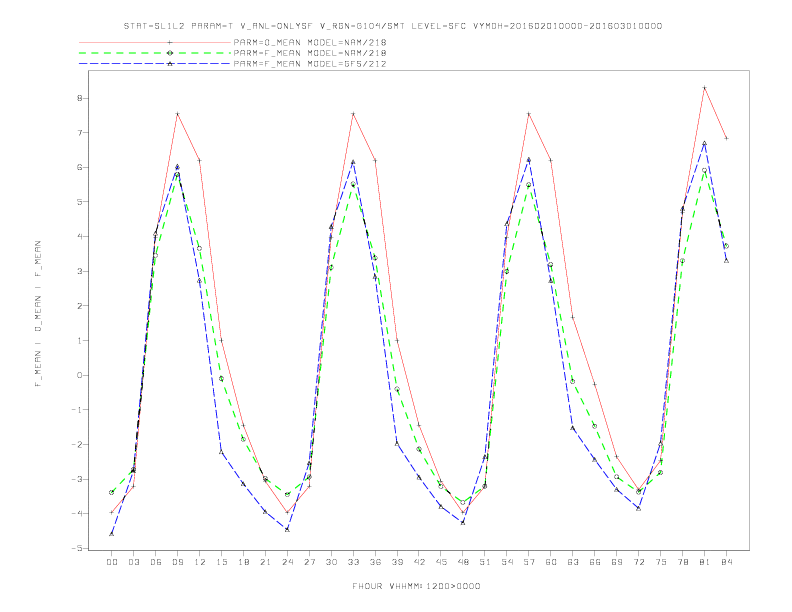Screen dimensions: 792x612
Task: Click x-axis tick label 69
Action: point(617,562)
